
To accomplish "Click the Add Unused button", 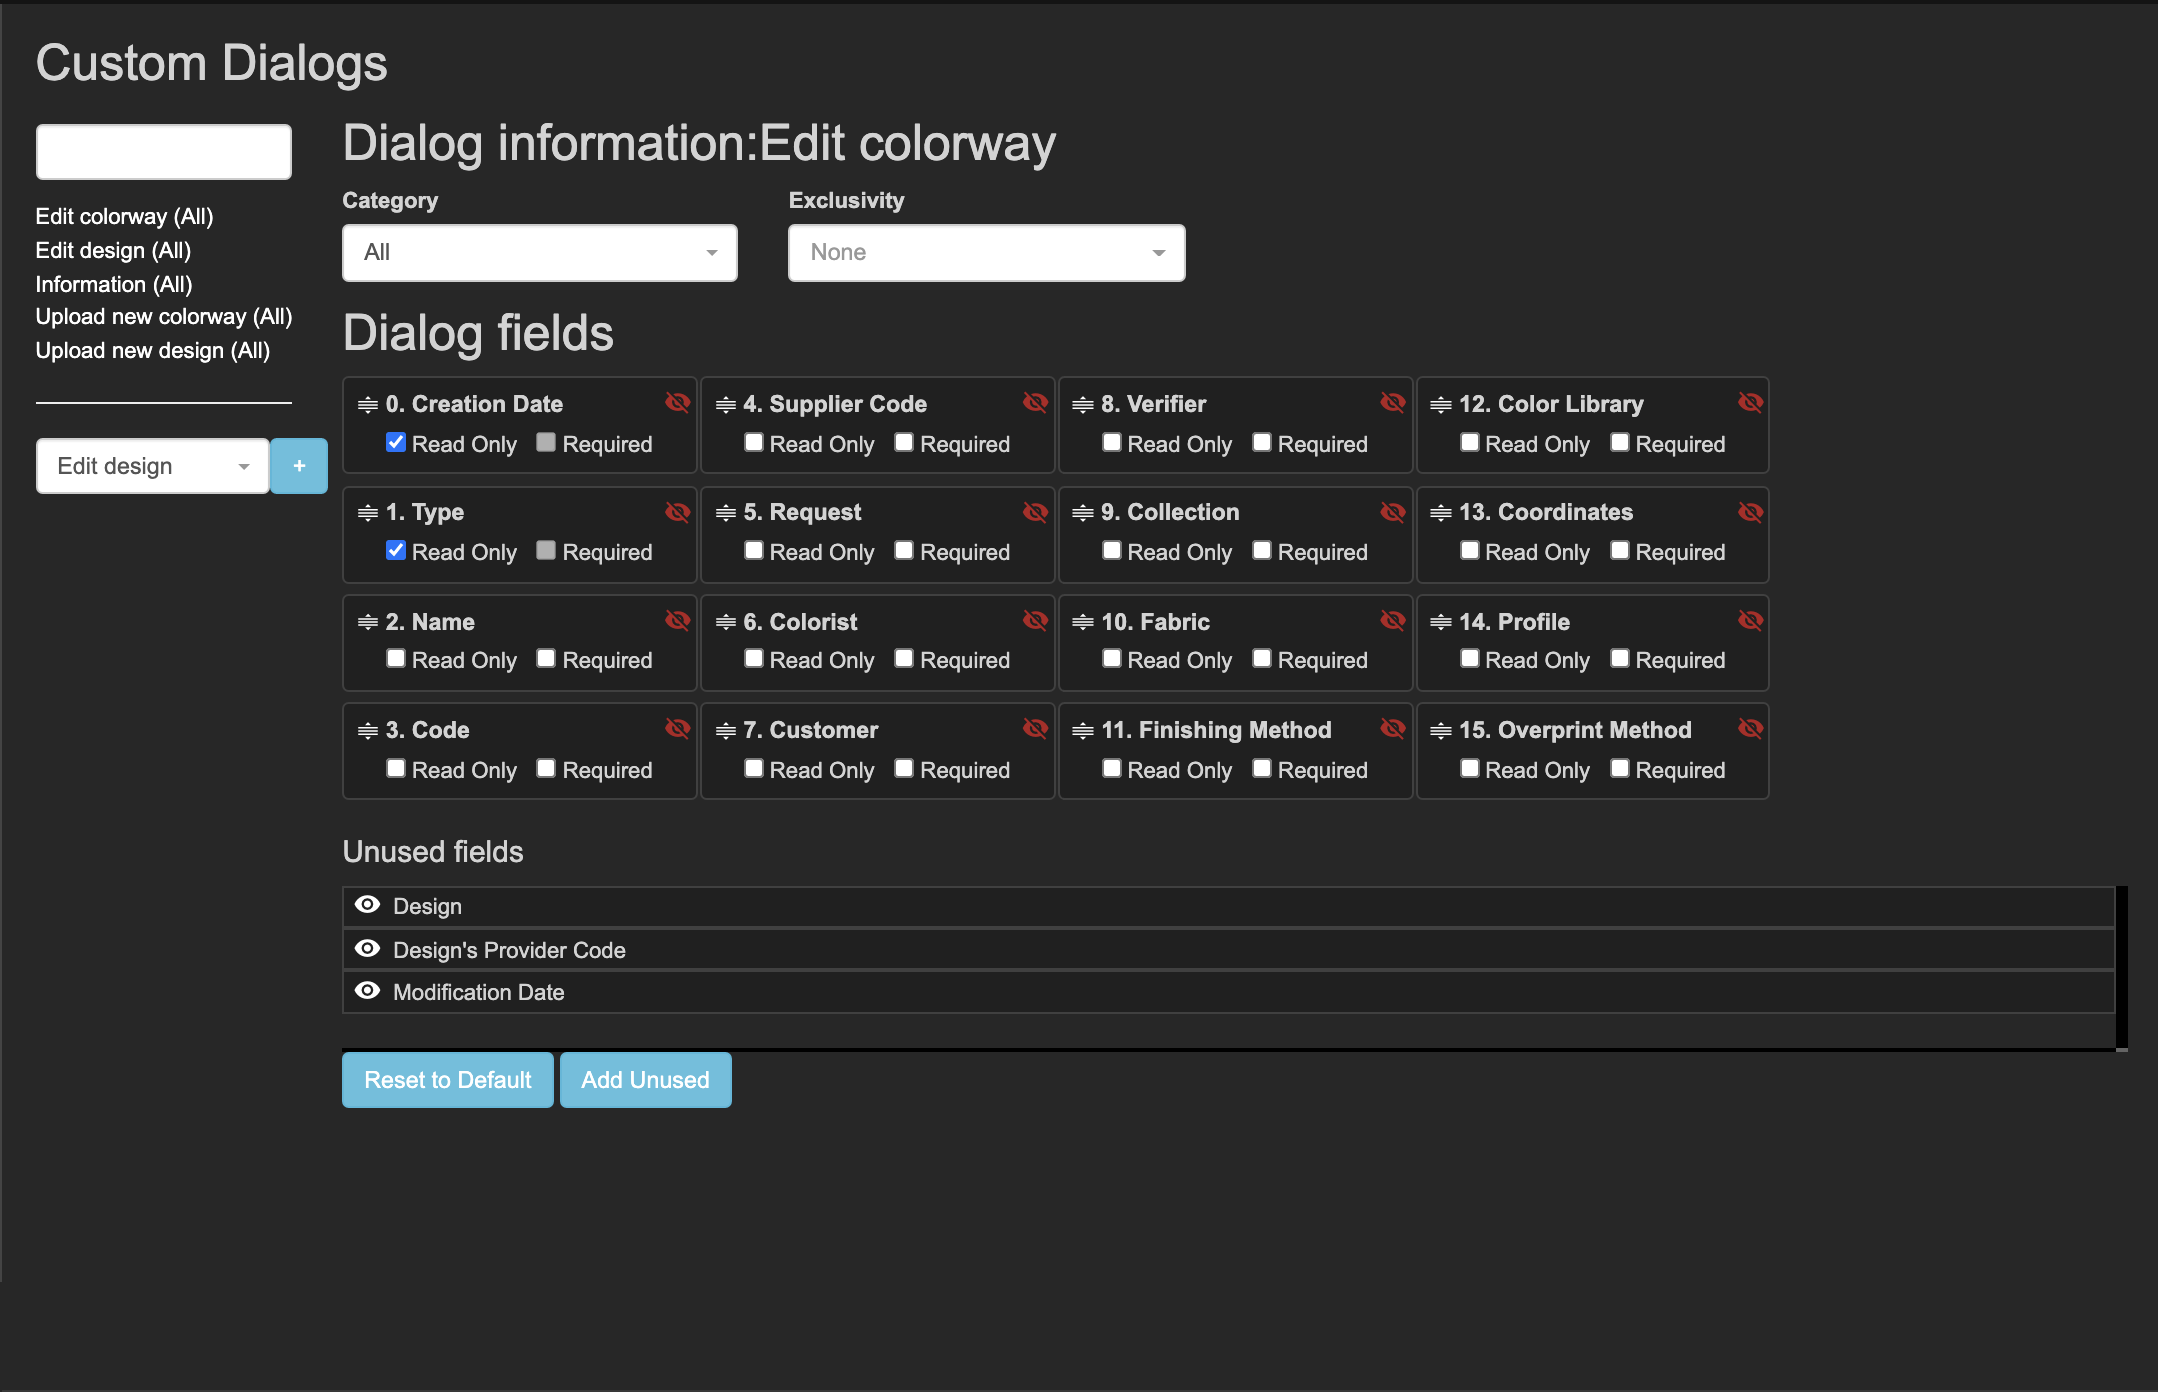I will [x=645, y=1080].
